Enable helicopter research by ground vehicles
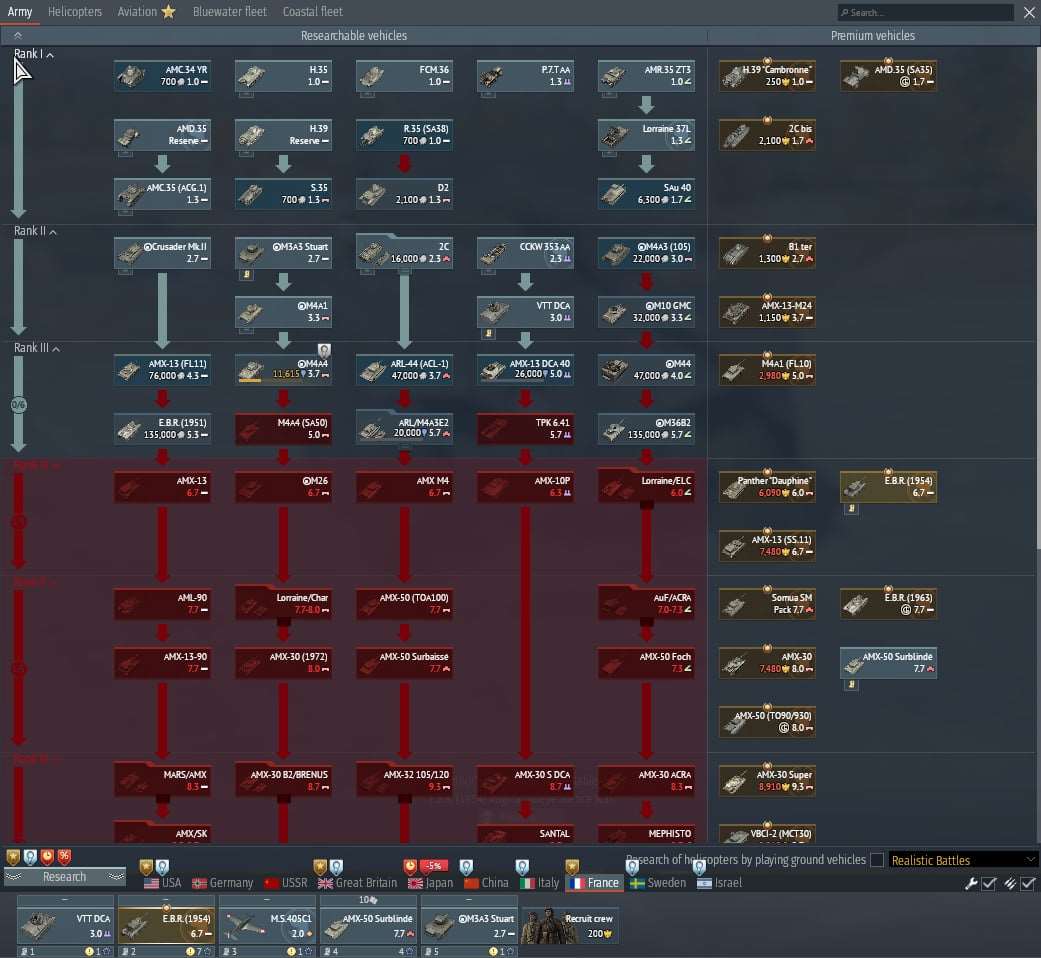Viewport: 1041px width, 958px height. click(877, 860)
